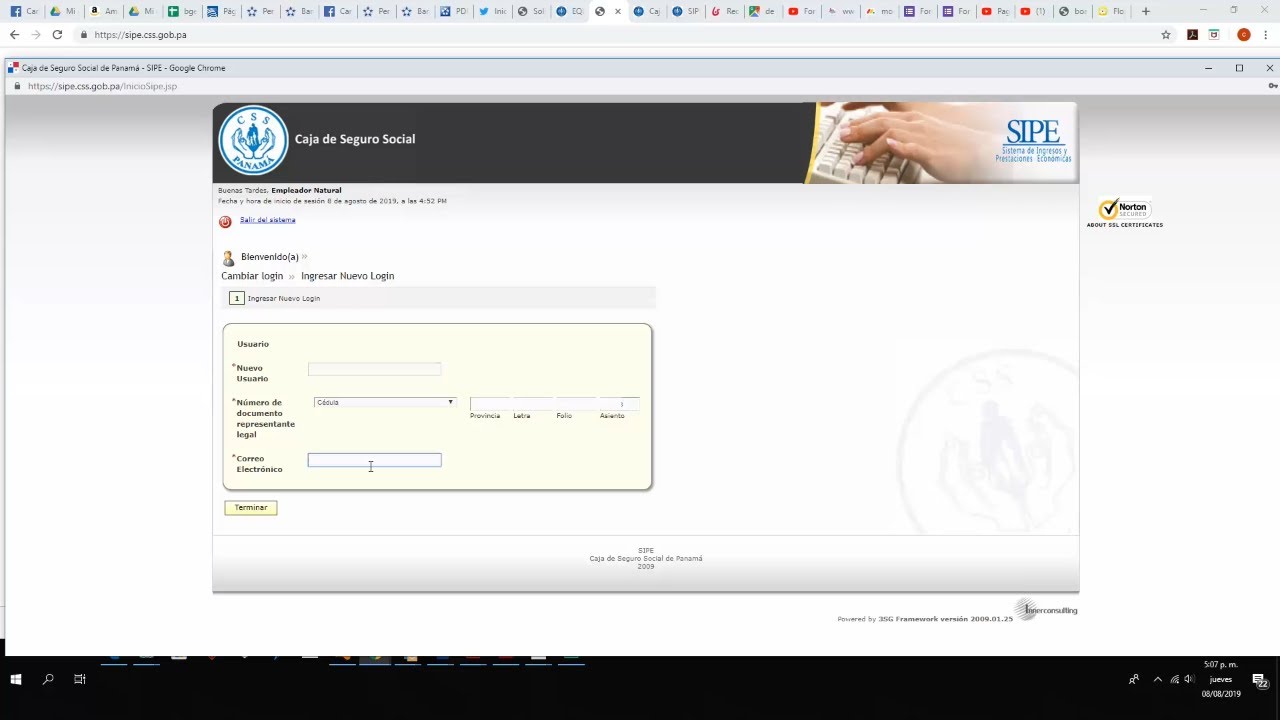Focus the Nuevo Usuario input field
Image resolution: width=1280 pixels, height=720 pixels.
(x=374, y=369)
